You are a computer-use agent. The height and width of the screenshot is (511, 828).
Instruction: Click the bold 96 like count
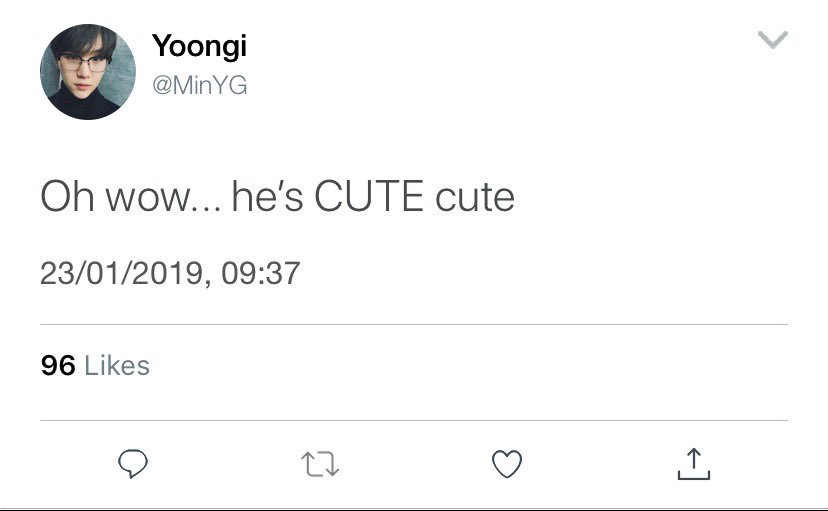click(x=58, y=365)
